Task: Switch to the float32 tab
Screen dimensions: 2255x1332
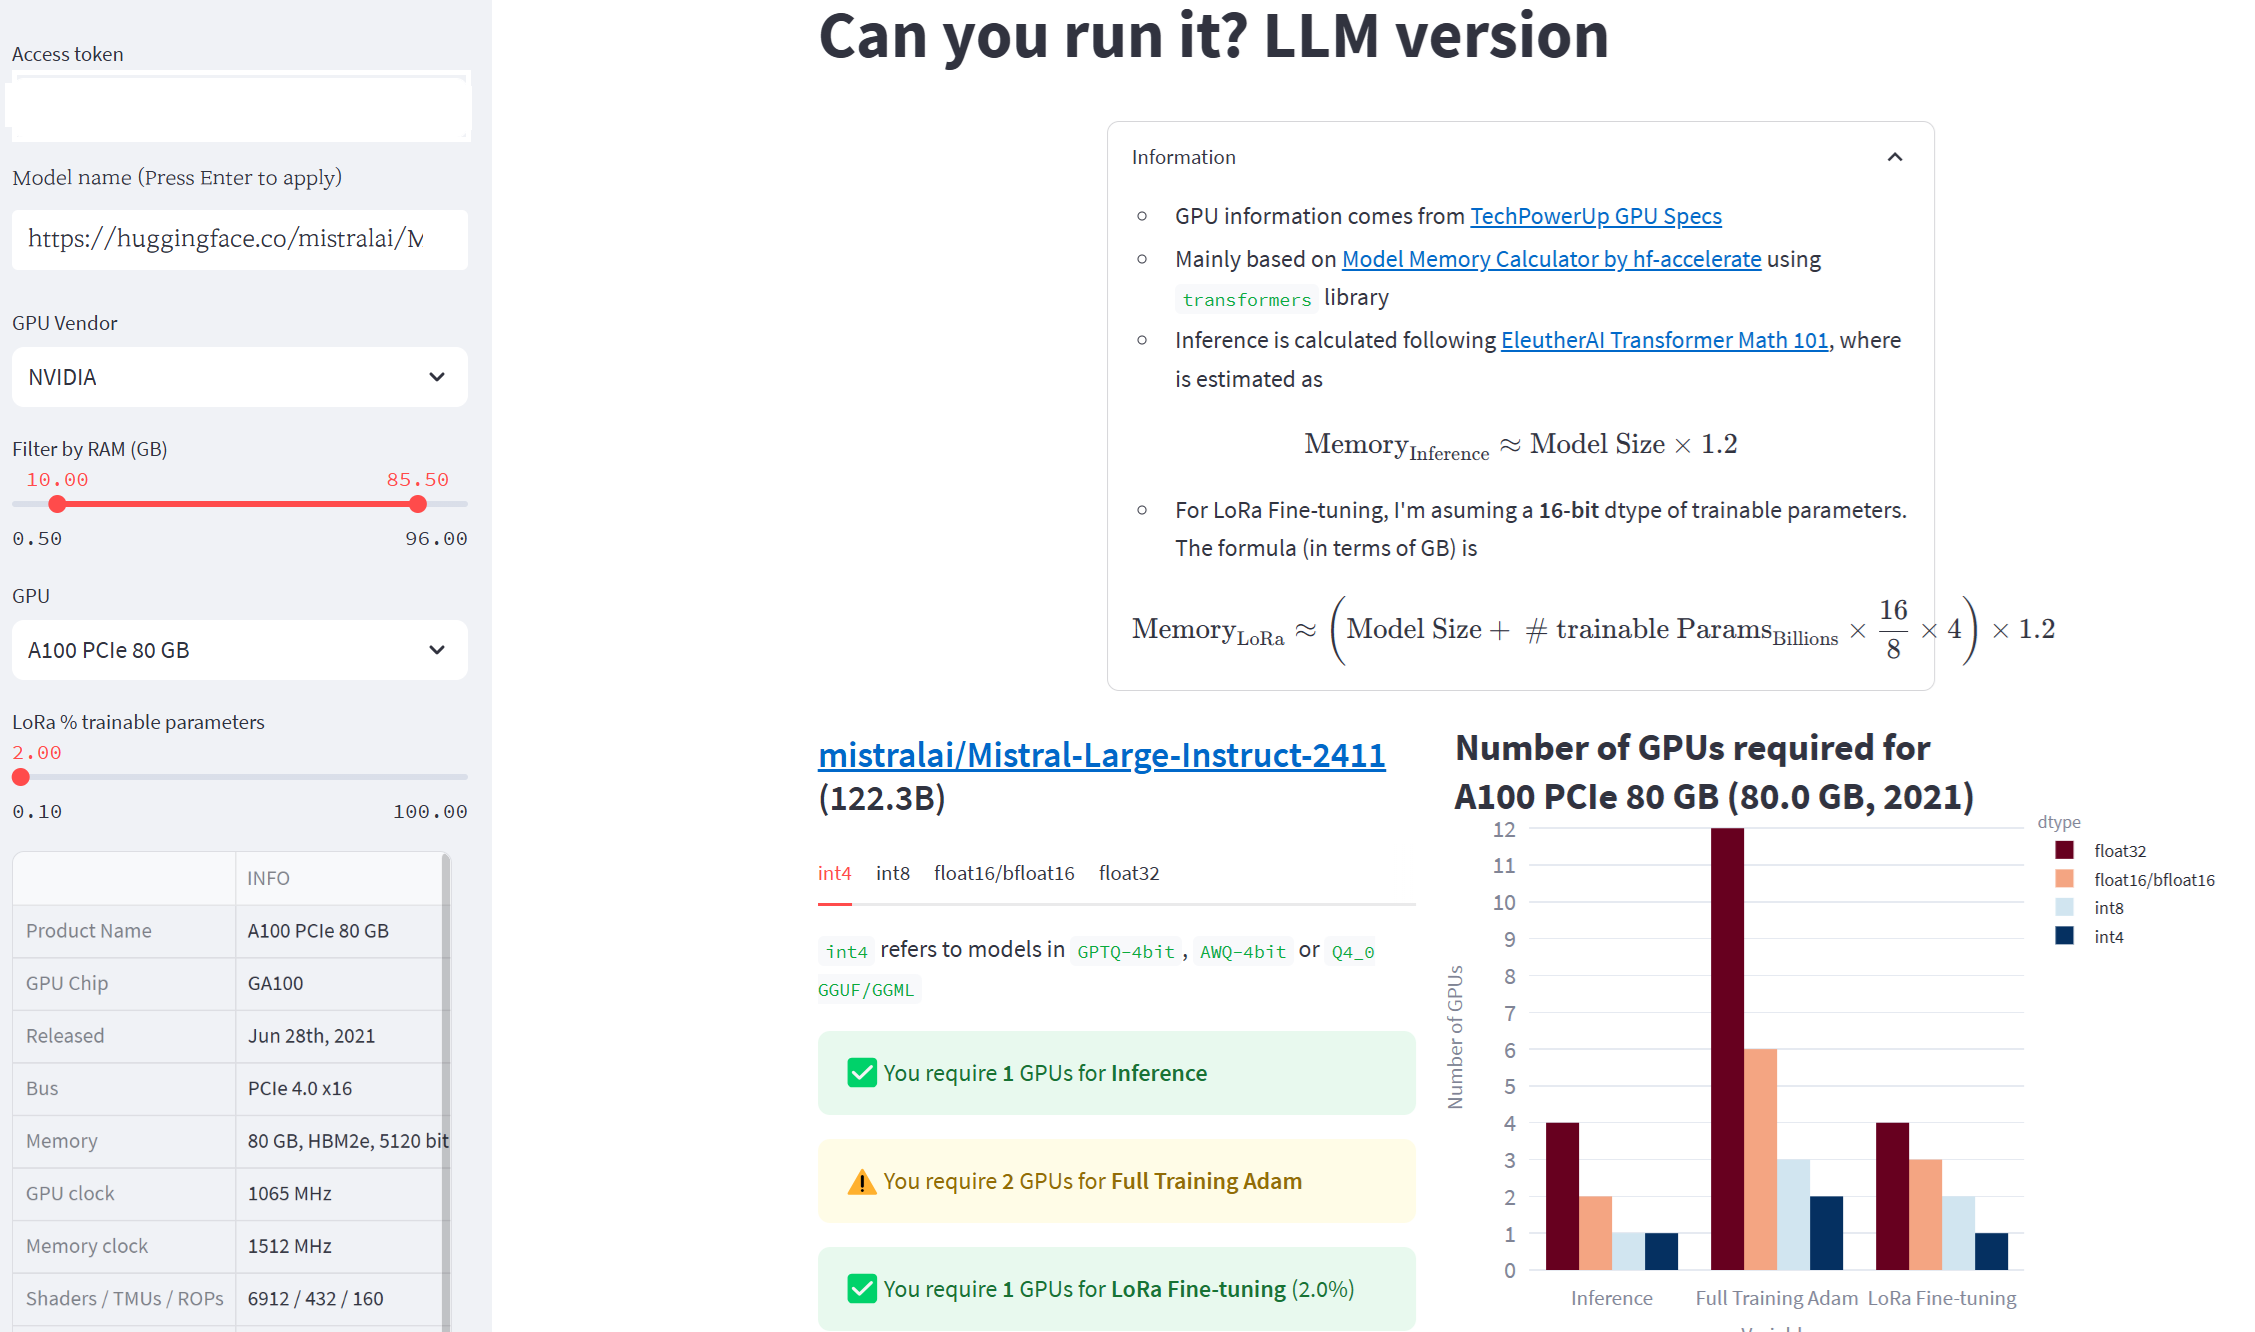Action: pyautogui.click(x=1129, y=873)
